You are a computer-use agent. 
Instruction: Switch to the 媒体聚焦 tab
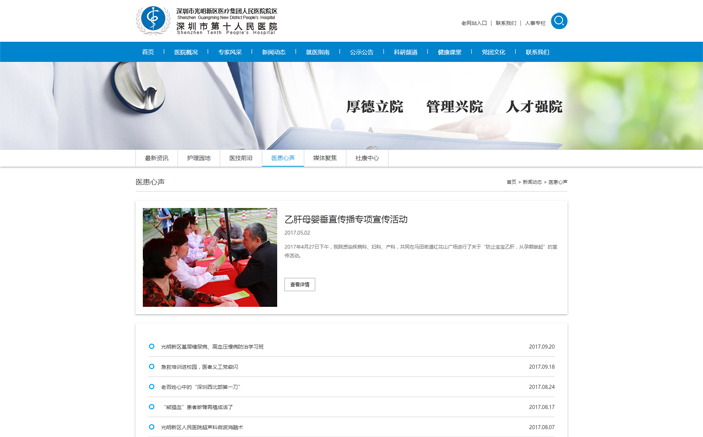pyautogui.click(x=325, y=158)
